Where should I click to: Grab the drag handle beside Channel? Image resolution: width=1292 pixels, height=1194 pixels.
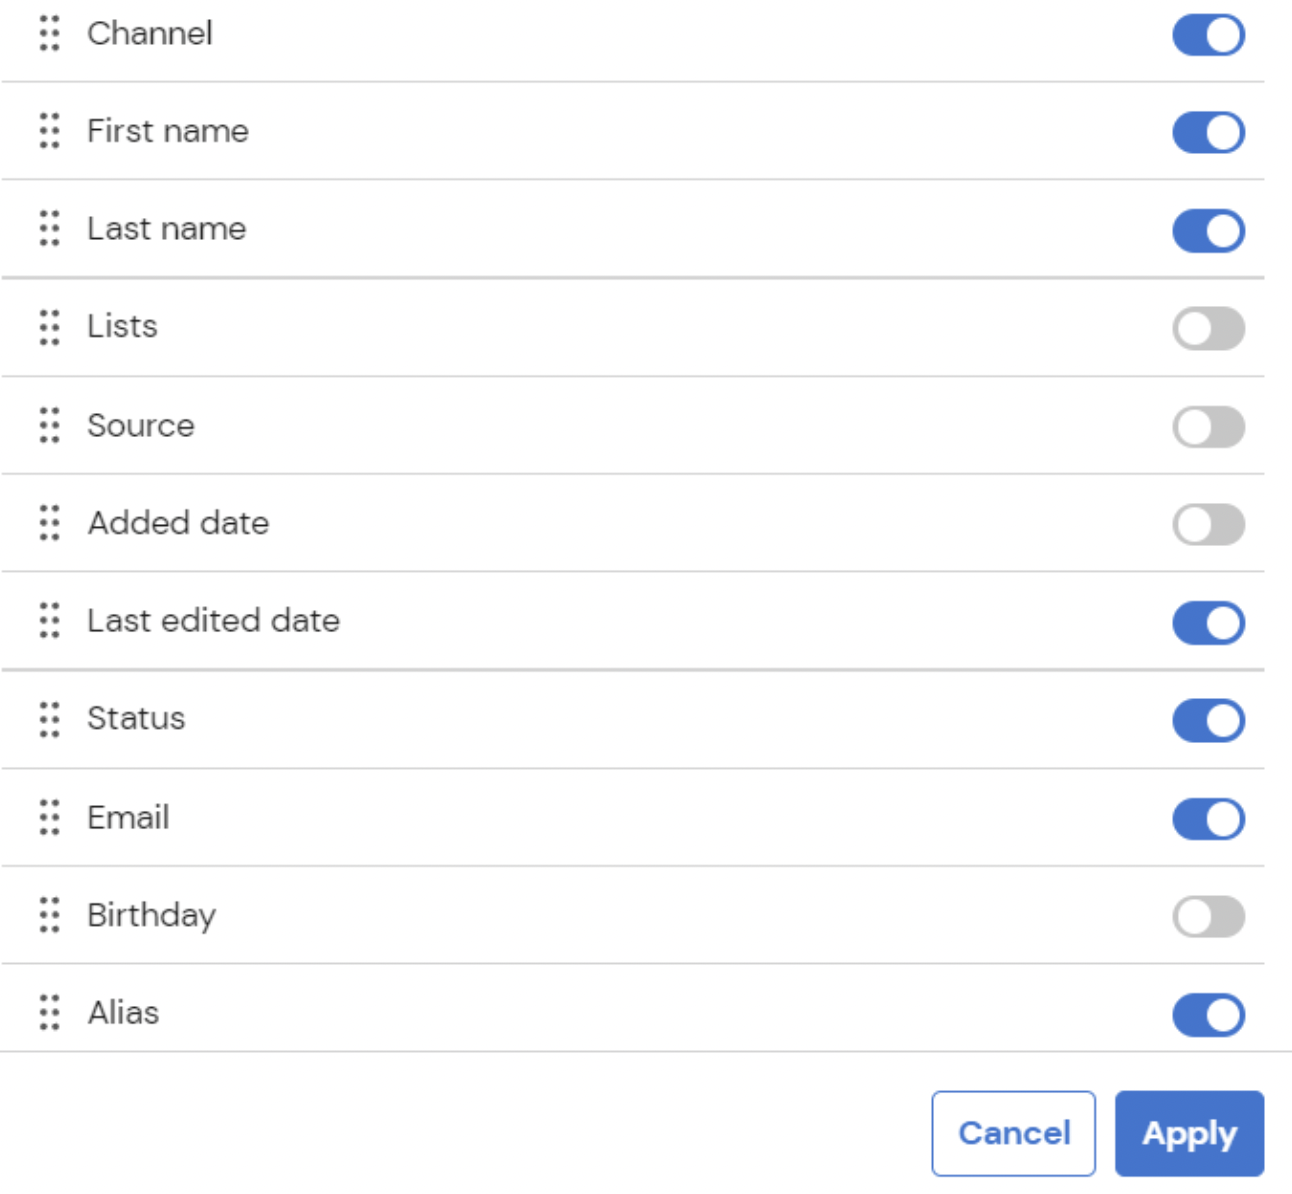coord(49,33)
